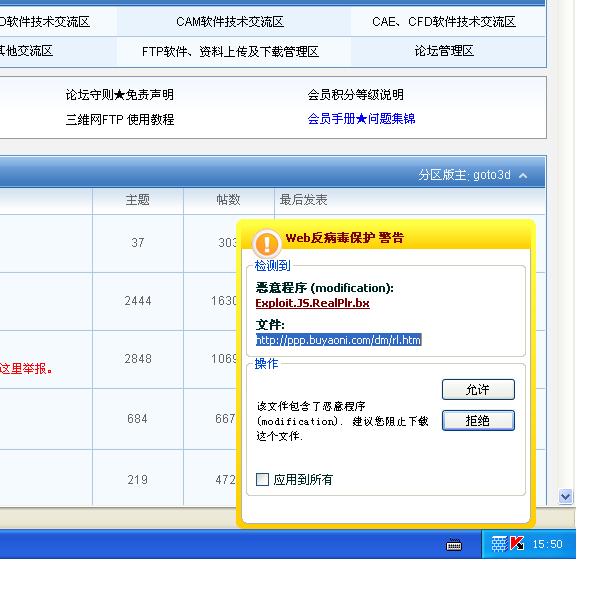
Task: Open the on-screen keyboard taskbar icon
Action: pyautogui.click(x=454, y=545)
